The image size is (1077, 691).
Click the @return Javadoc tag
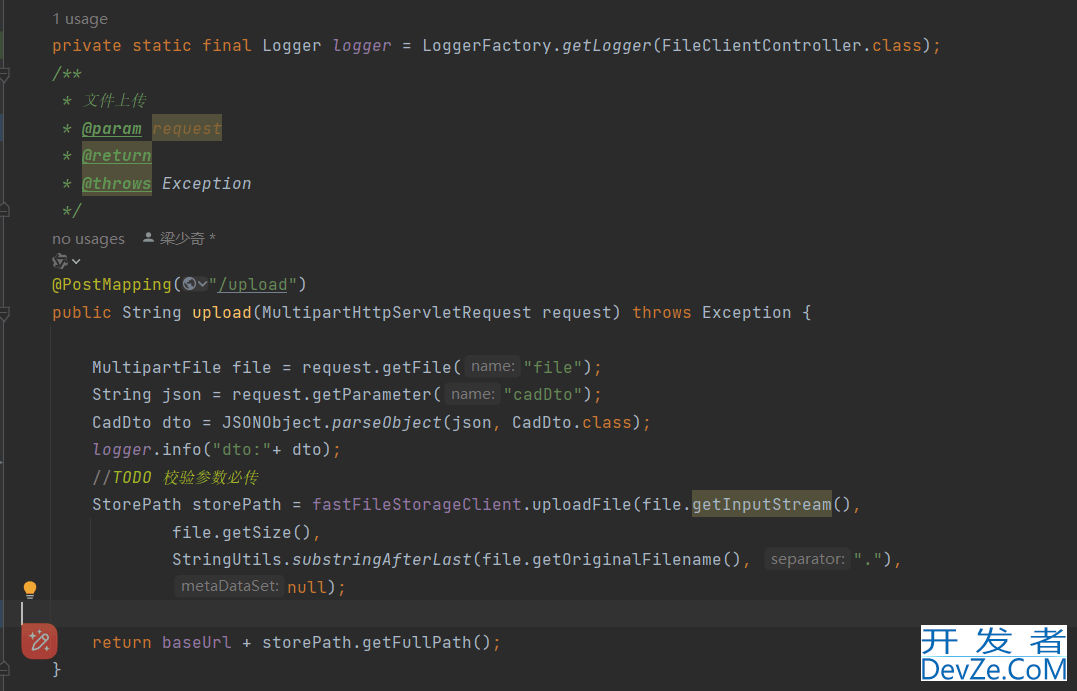coord(117,156)
